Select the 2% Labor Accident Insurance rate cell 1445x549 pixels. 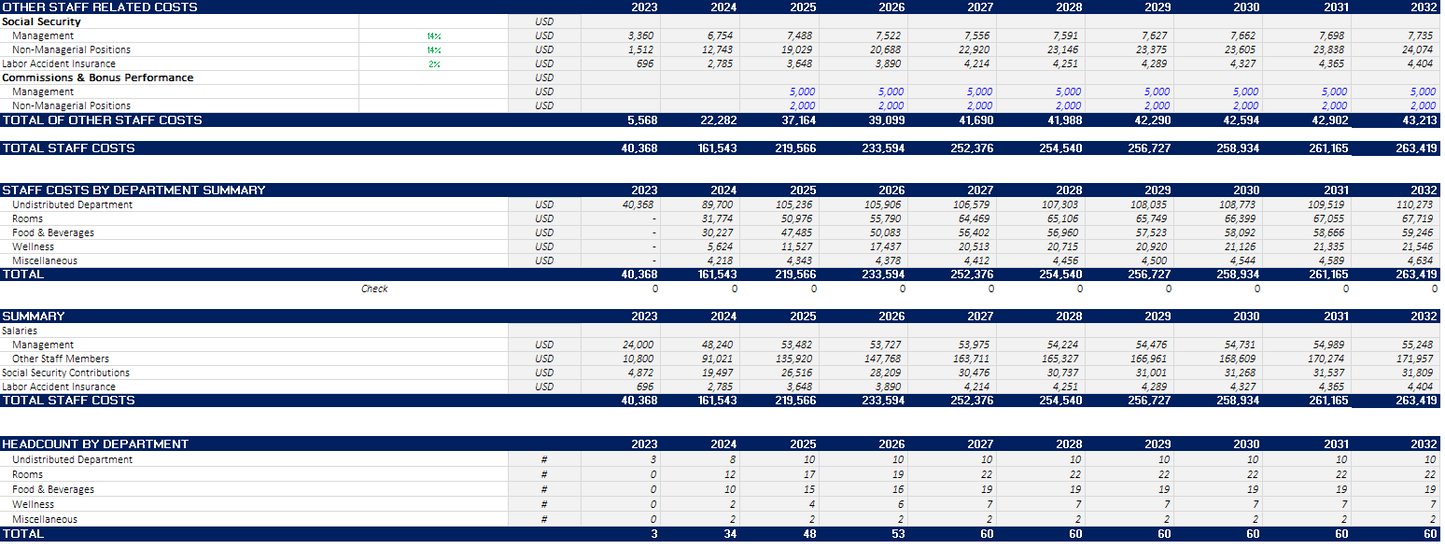(434, 64)
